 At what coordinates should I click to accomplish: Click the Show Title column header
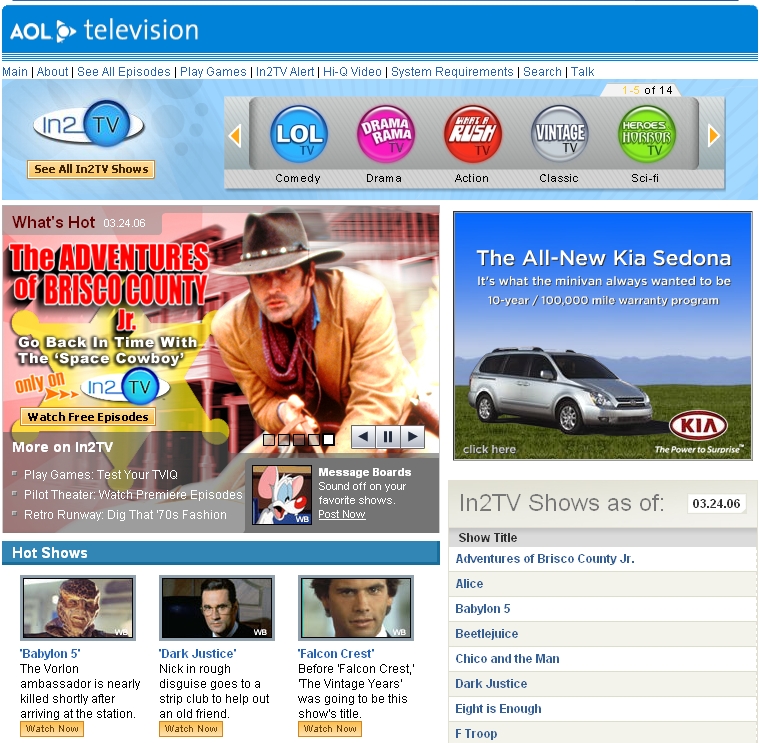tap(488, 537)
